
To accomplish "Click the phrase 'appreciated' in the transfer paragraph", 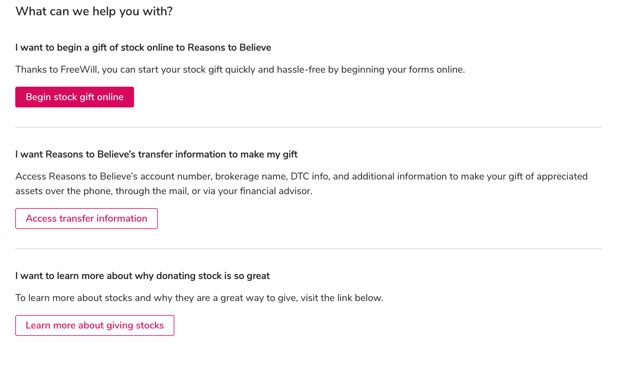I will coord(562,176).
